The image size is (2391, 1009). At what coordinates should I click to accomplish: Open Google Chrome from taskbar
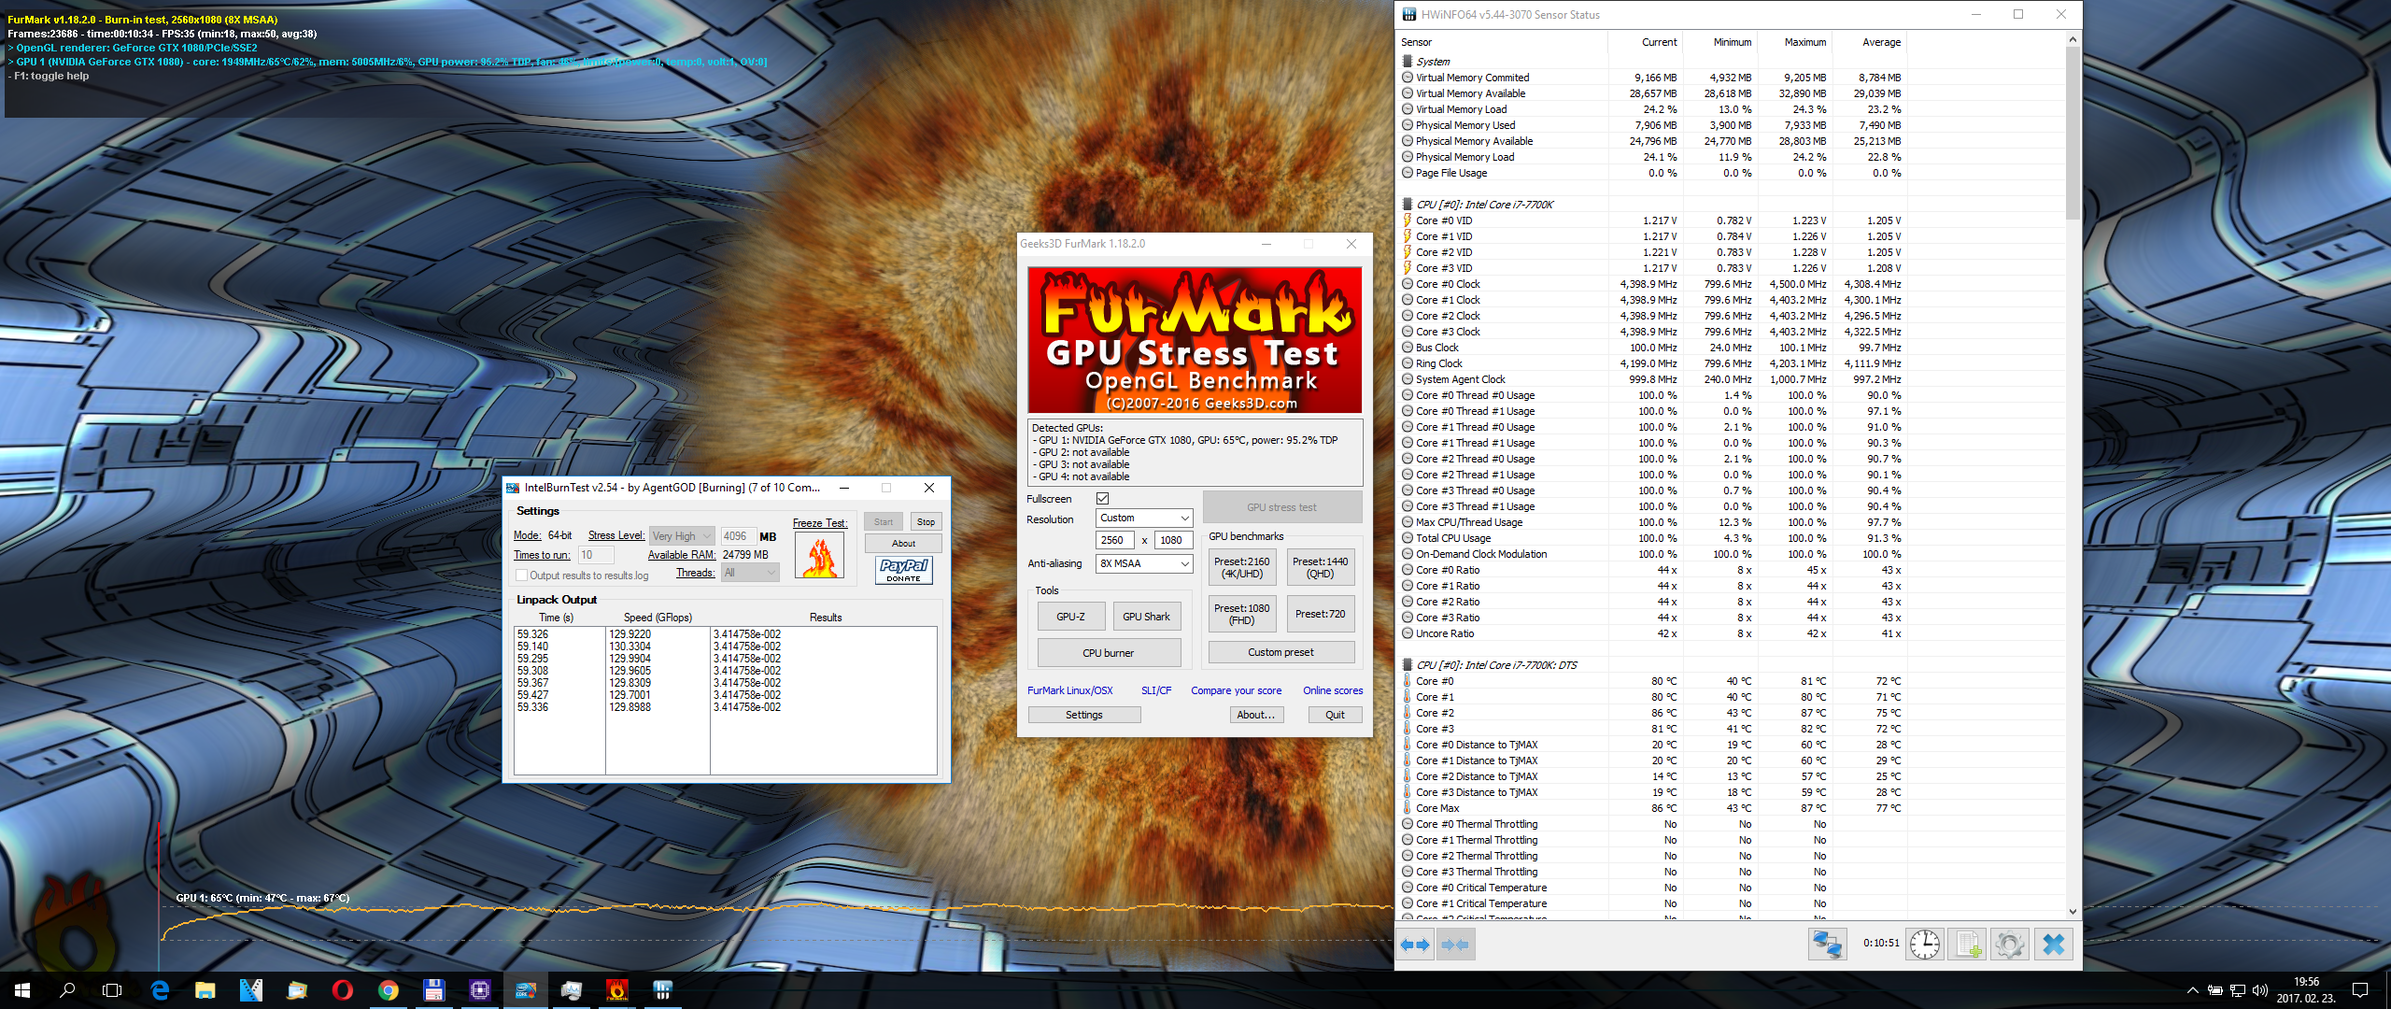tap(388, 990)
